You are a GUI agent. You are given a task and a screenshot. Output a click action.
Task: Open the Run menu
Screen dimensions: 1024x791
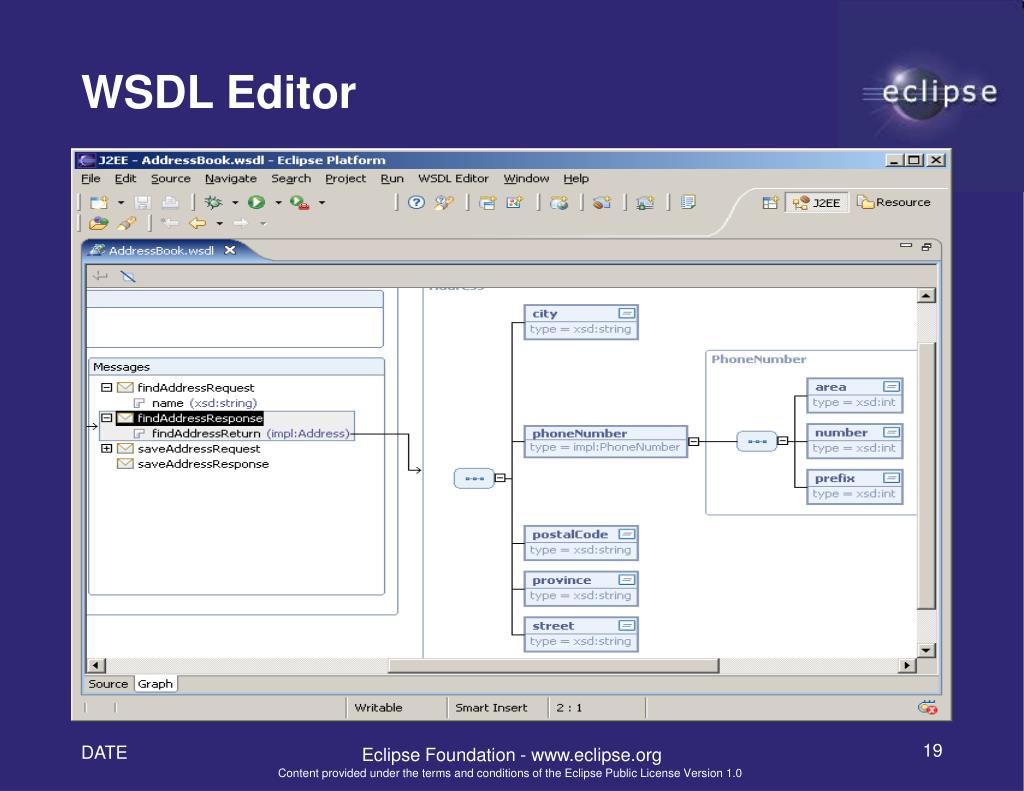(x=392, y=178)
